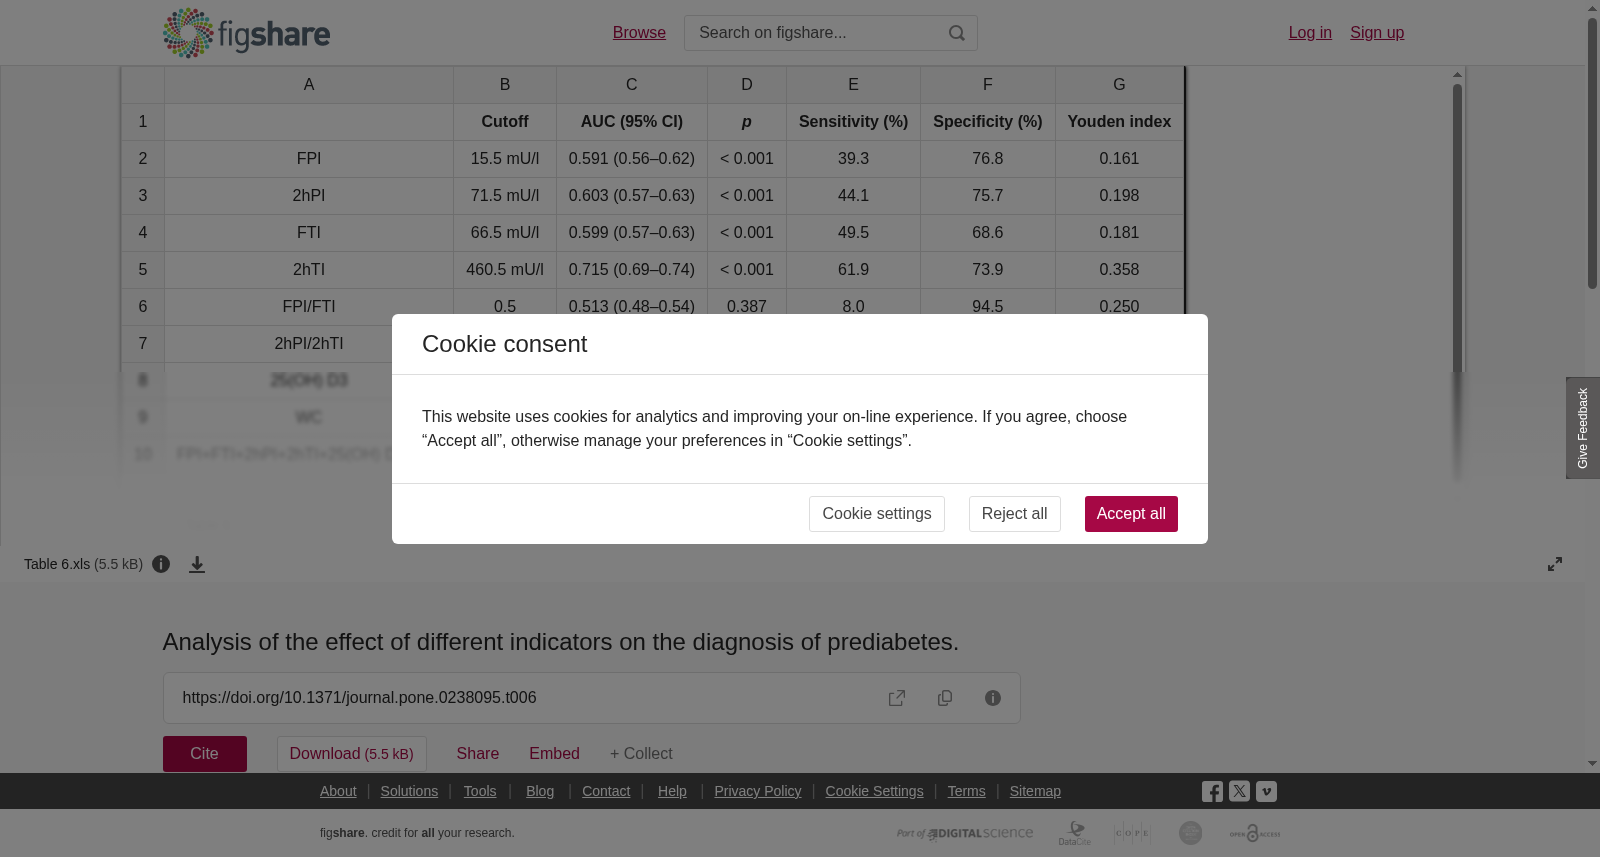Viewport: 1600px width, 857px height.
Task: Download file via arrow icon beside Table 6.xls
Action: pyautogui.click(x=197, y=564)
